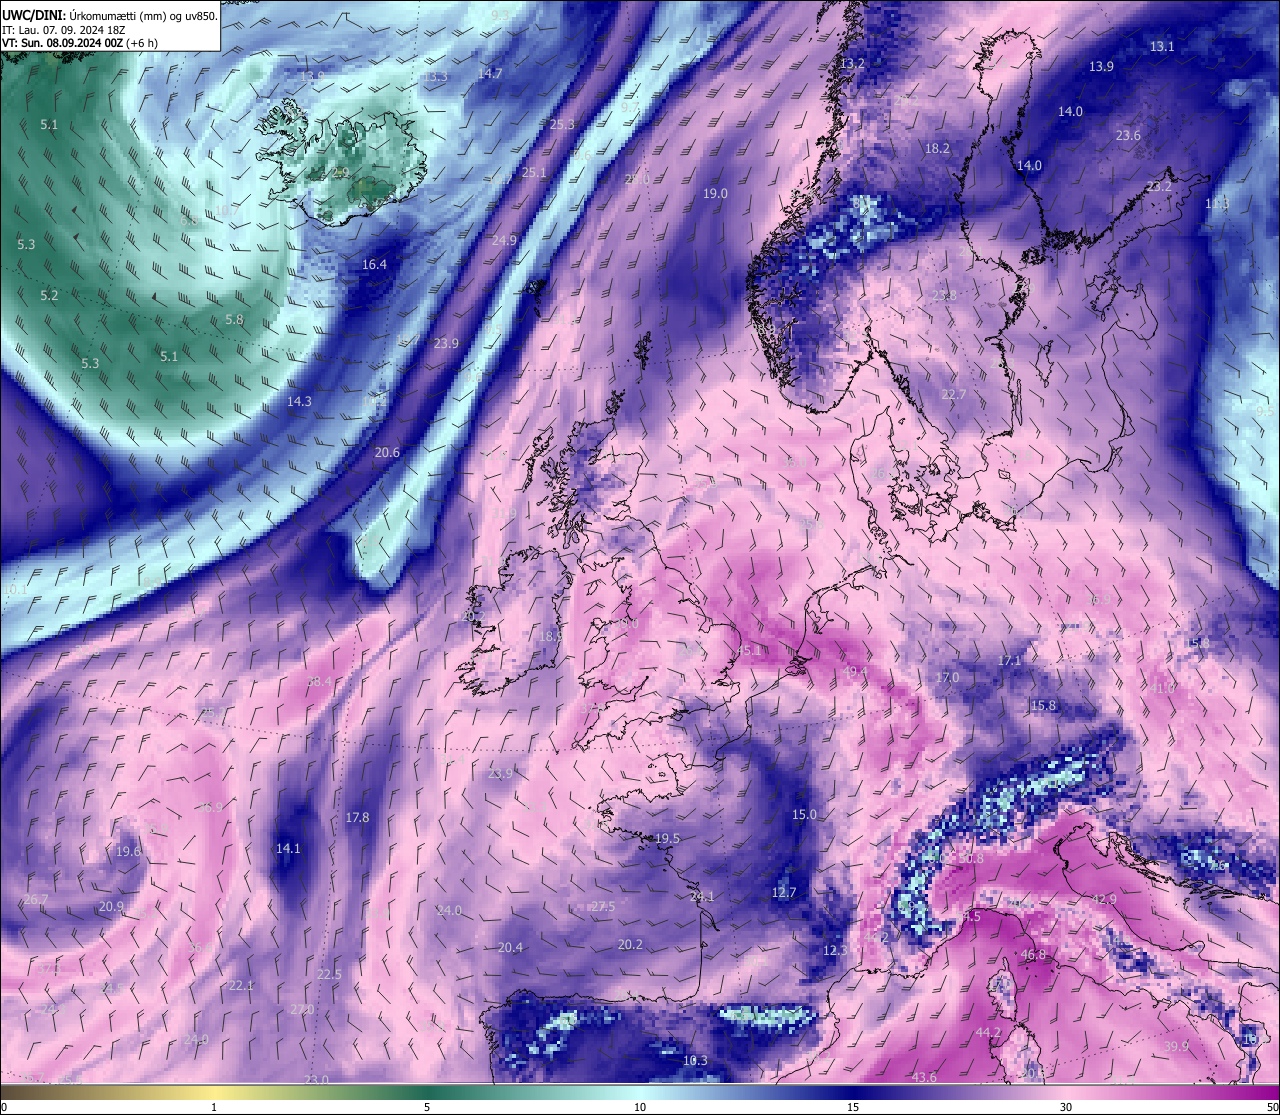The height and width of the screenshot is (1115, 1280).
Task: Click the map value '23.6'
Action: [x=1128, y=136]
